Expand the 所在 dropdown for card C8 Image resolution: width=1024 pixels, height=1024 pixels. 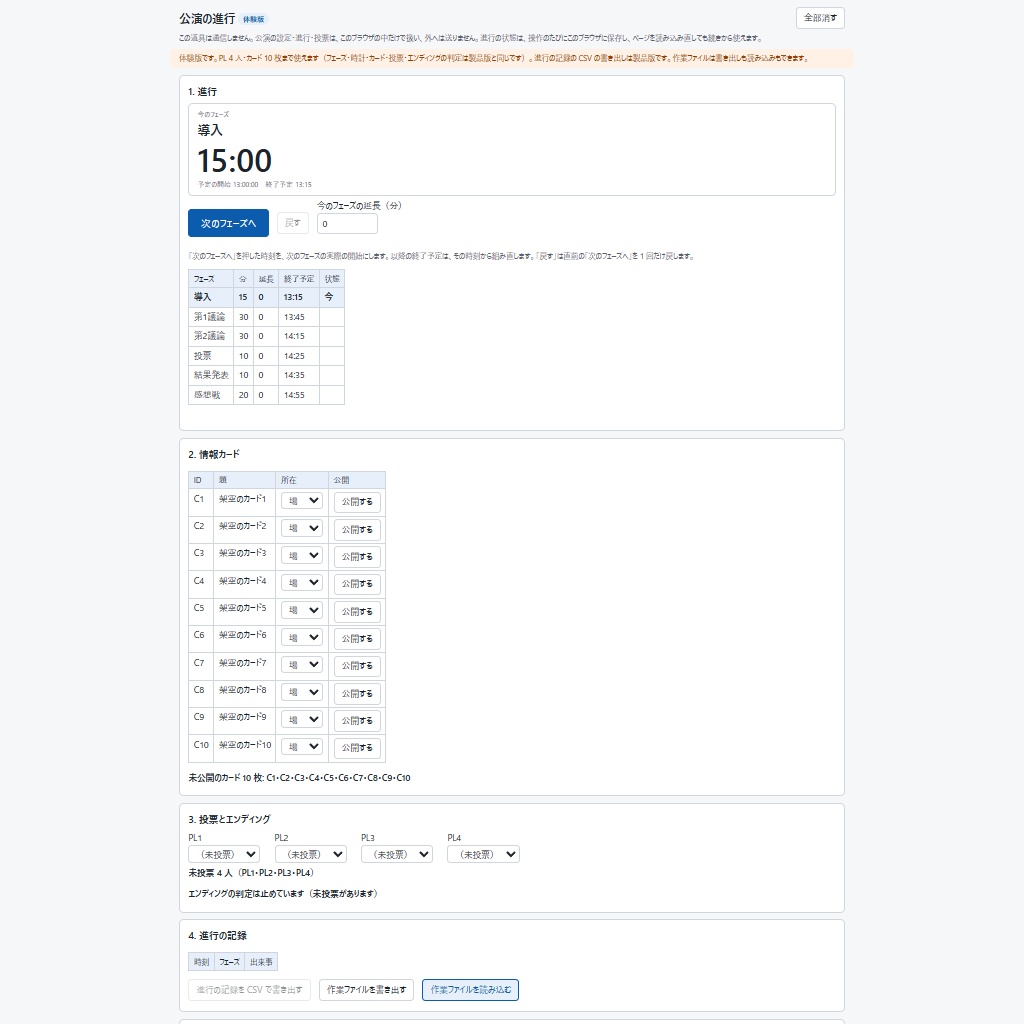click(302, 692)
